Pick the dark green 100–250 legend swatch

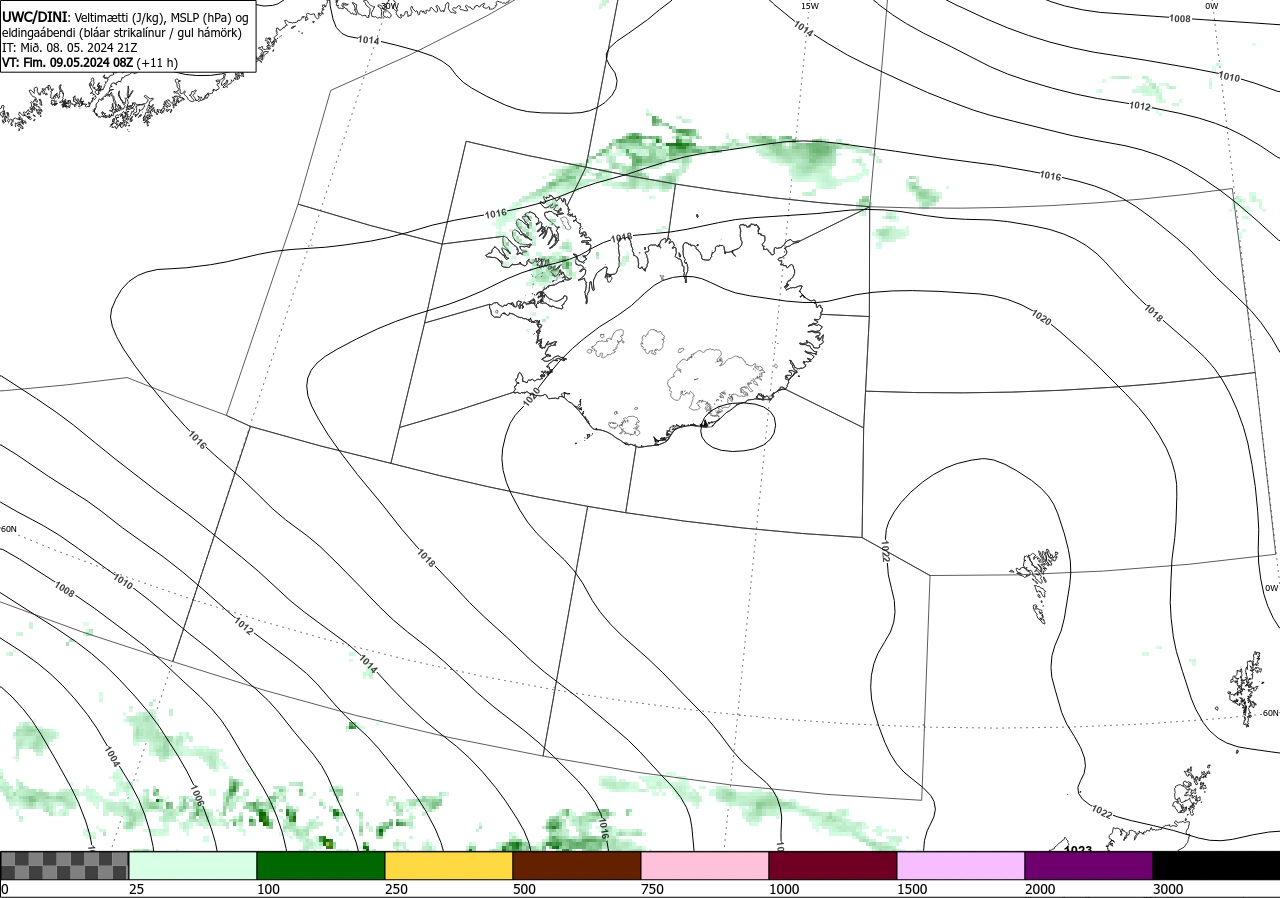click(321, 865)
